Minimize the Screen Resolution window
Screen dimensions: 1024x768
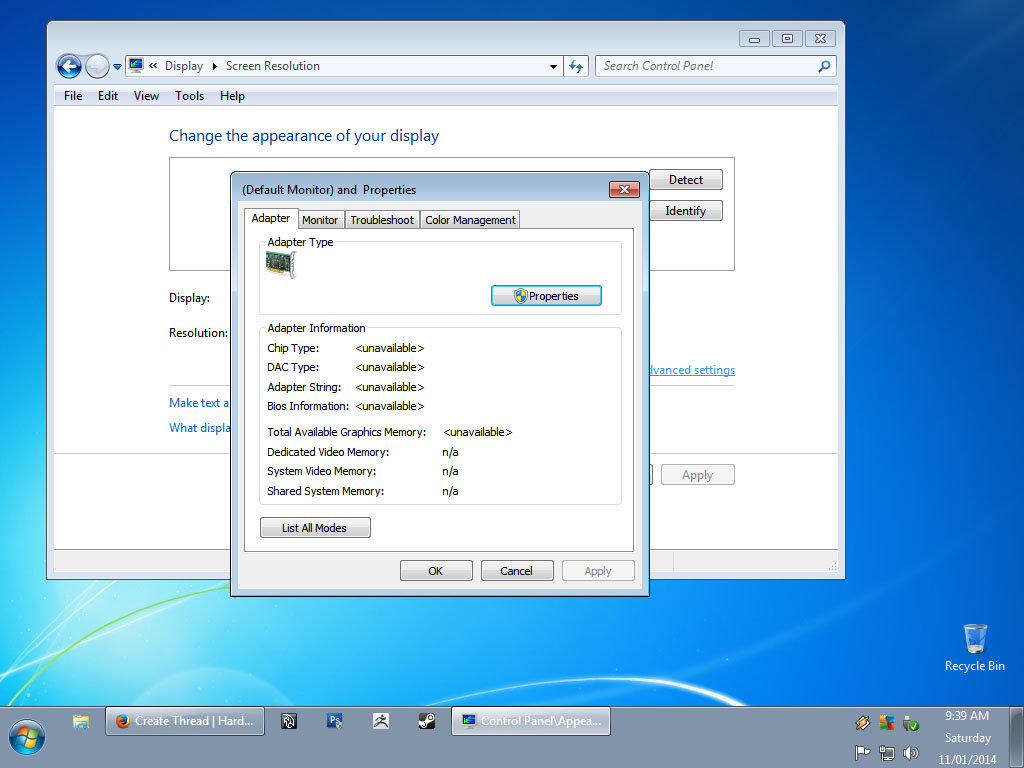point(754,39)
